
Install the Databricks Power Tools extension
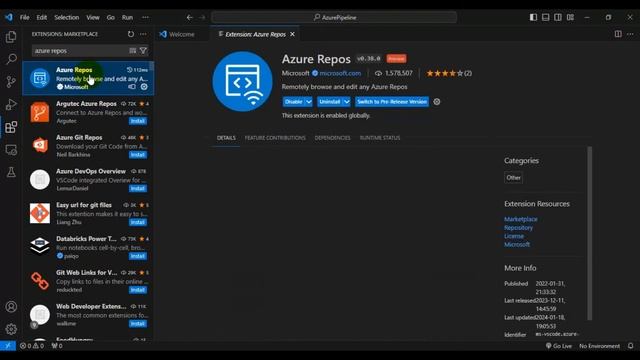click(x=138, y=256)
